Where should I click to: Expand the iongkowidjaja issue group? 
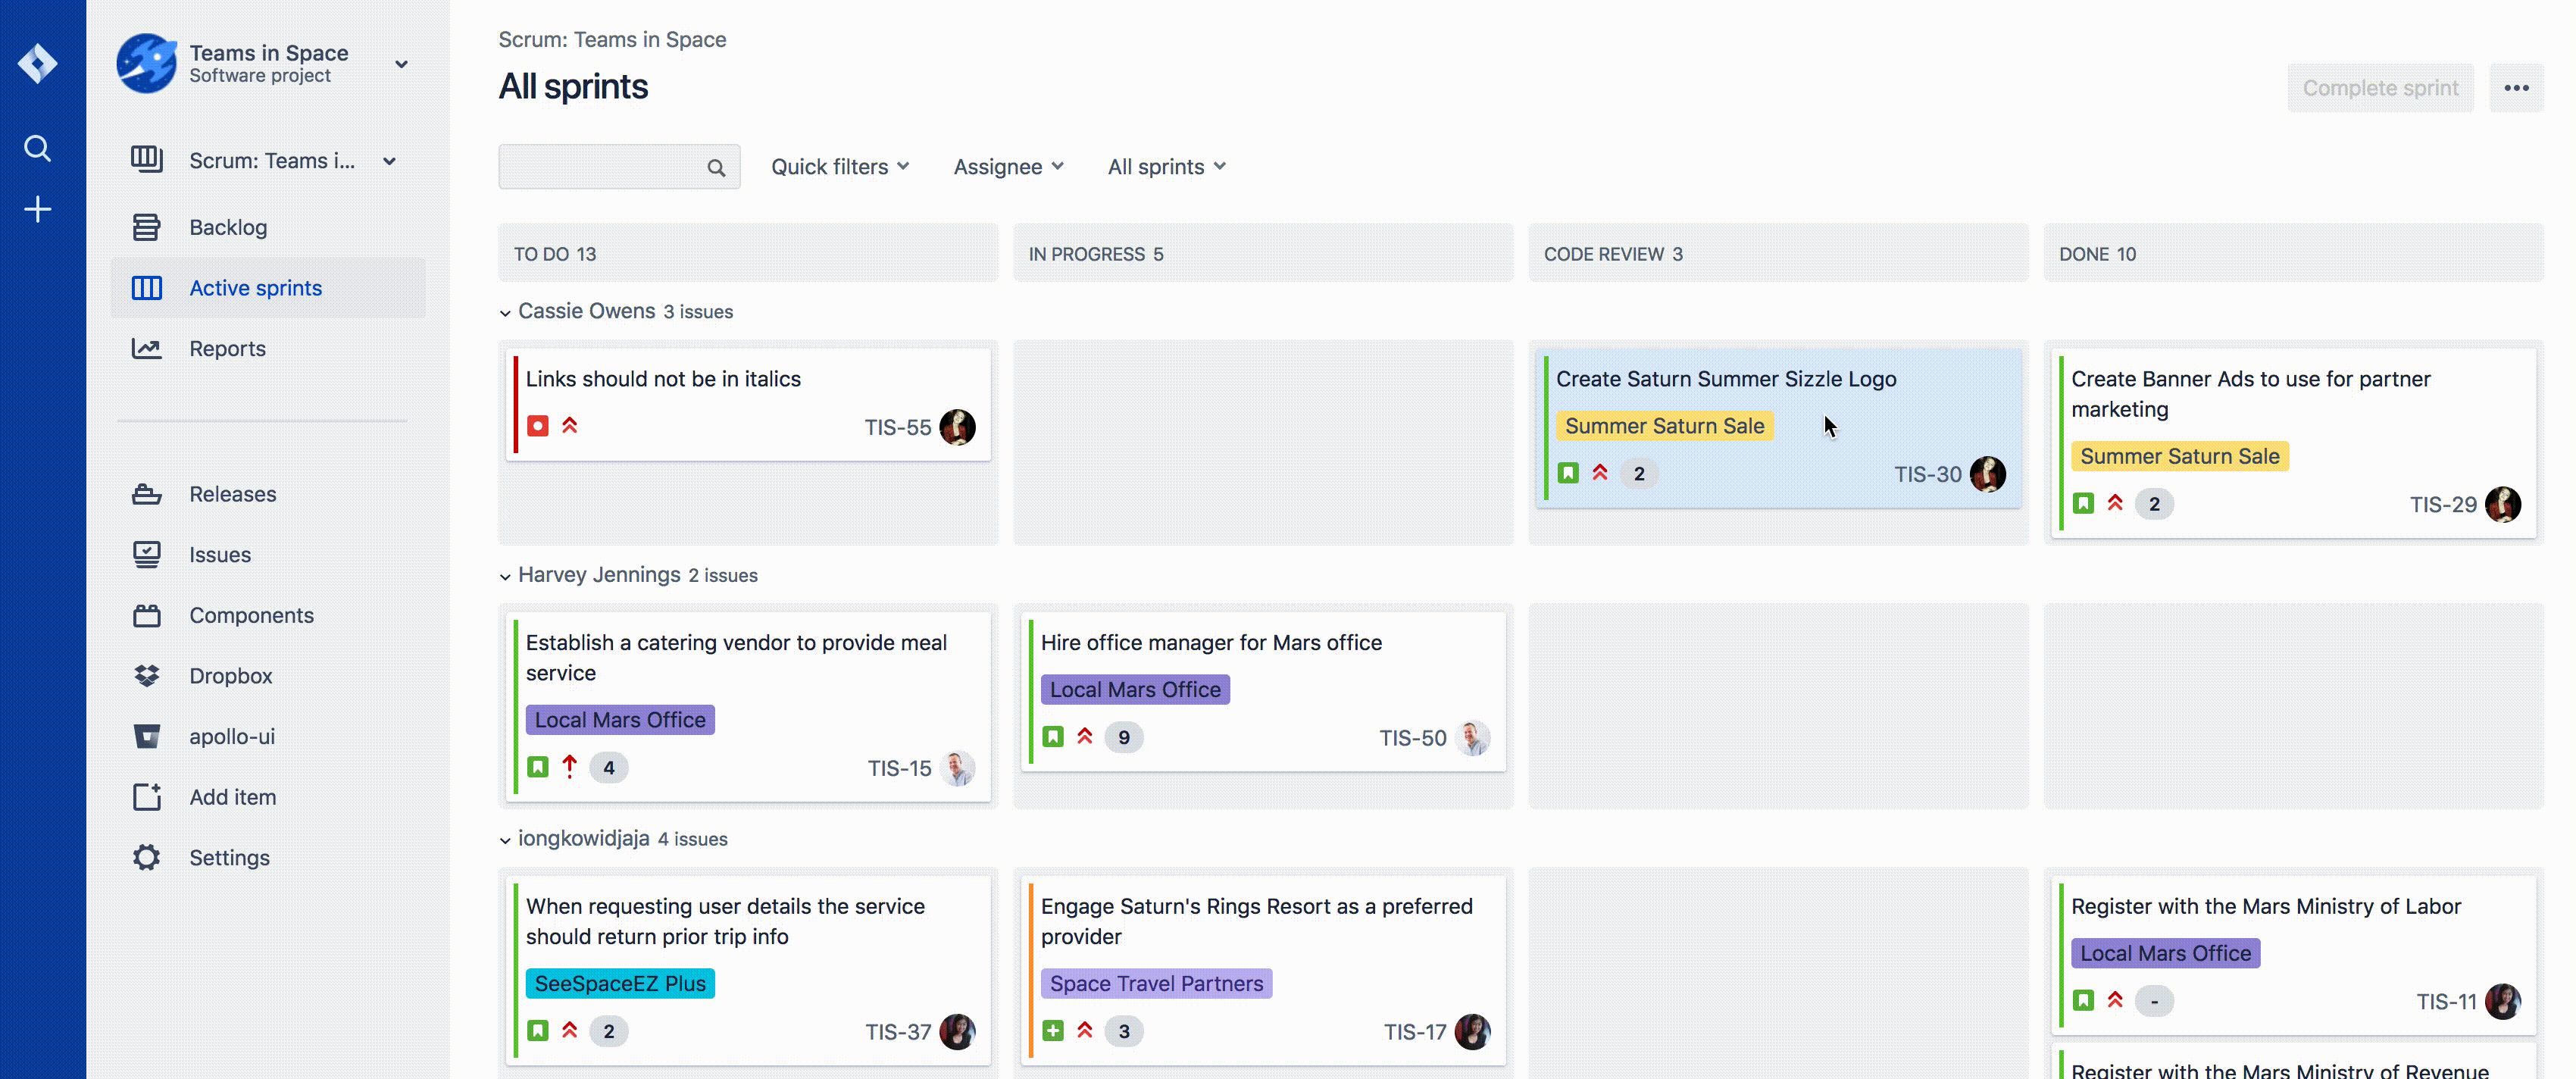click(505, 840)
